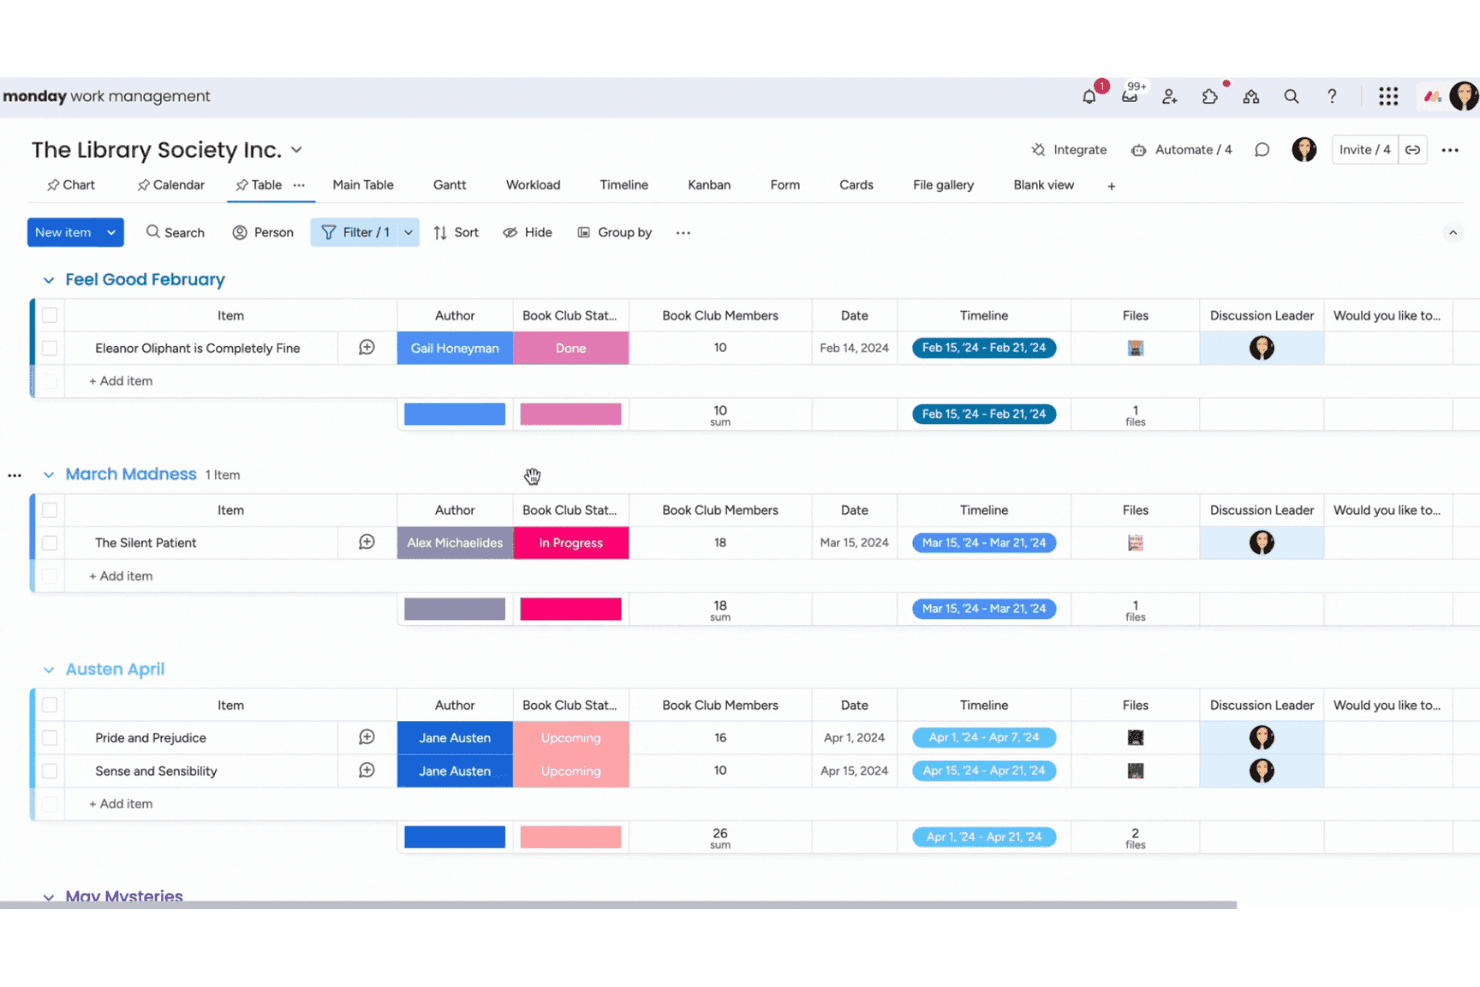This screenshot has height=987, width=1480.
Task: Click the Sort button
Action: [456, 233]
